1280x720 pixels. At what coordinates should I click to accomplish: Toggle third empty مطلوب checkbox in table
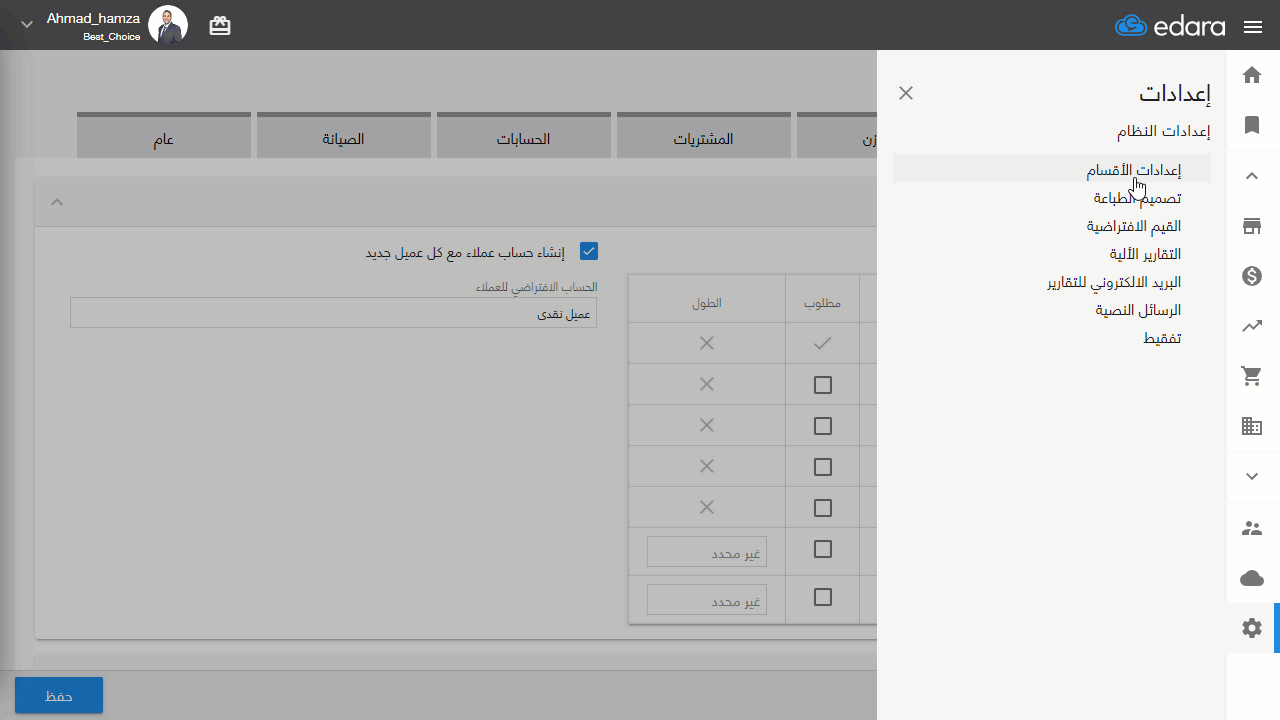coord(823,467)
